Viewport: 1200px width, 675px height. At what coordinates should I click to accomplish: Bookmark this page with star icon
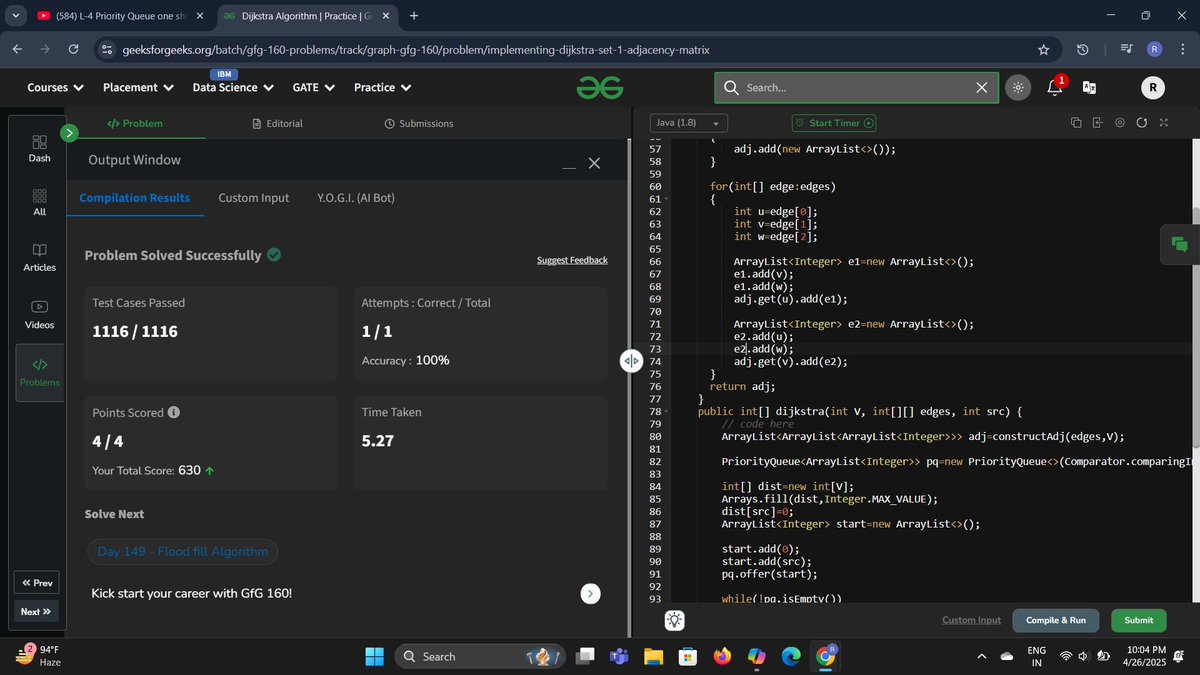1044,49
